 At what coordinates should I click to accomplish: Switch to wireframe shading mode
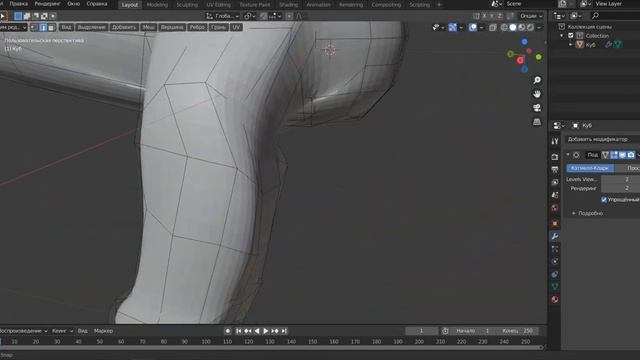coord(504,27)
